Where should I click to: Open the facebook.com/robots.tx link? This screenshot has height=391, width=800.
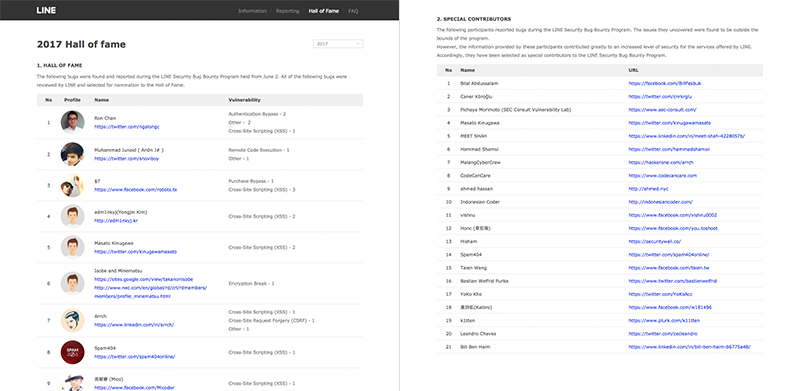point(136,190)
